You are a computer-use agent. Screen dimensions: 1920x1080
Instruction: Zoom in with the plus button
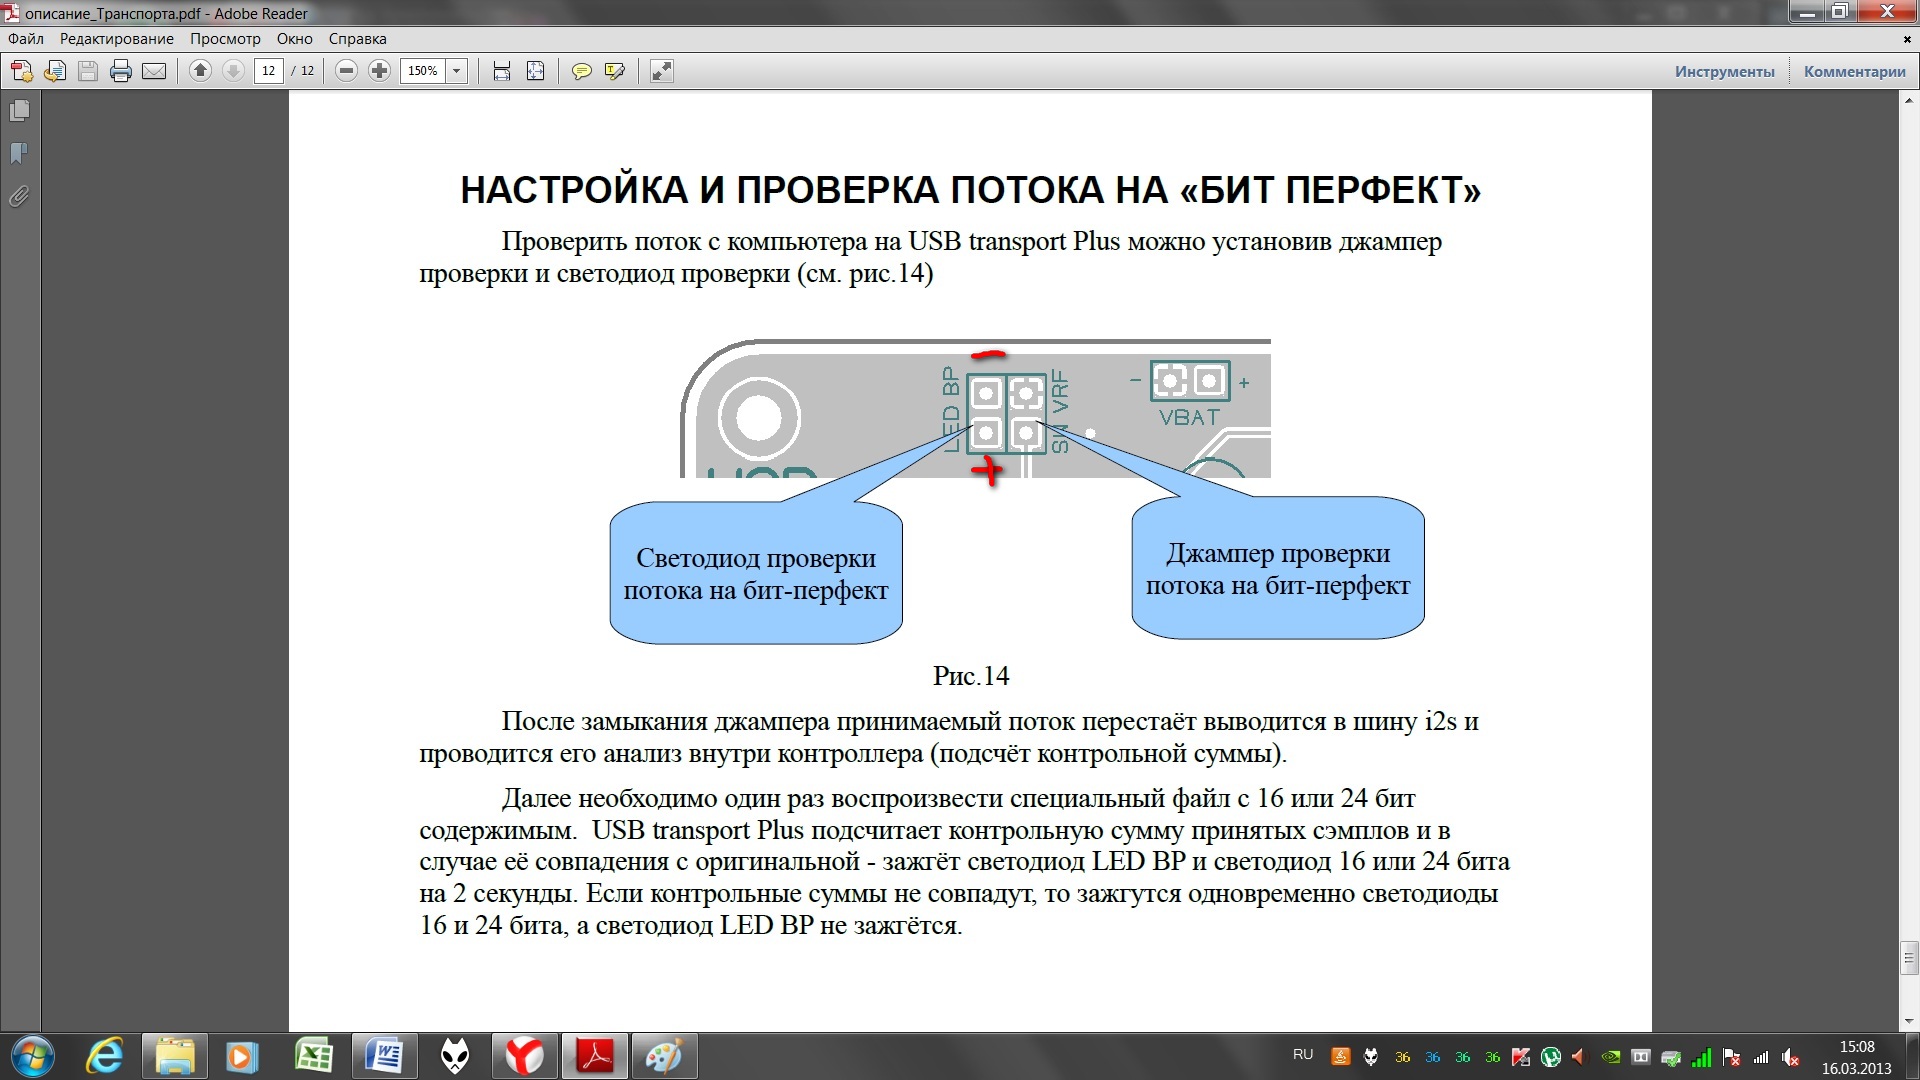click(379, 71)
